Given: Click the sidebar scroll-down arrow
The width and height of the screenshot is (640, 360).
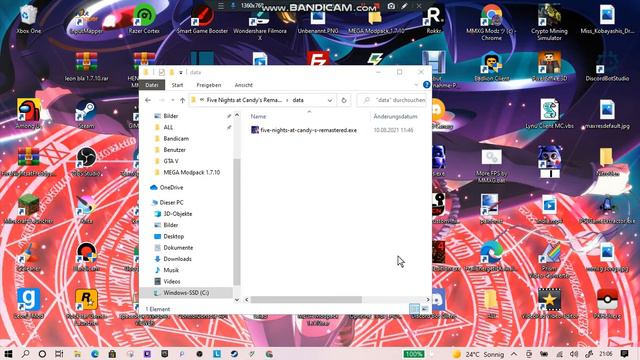Looking at the screenshot, I should [237, 300].
